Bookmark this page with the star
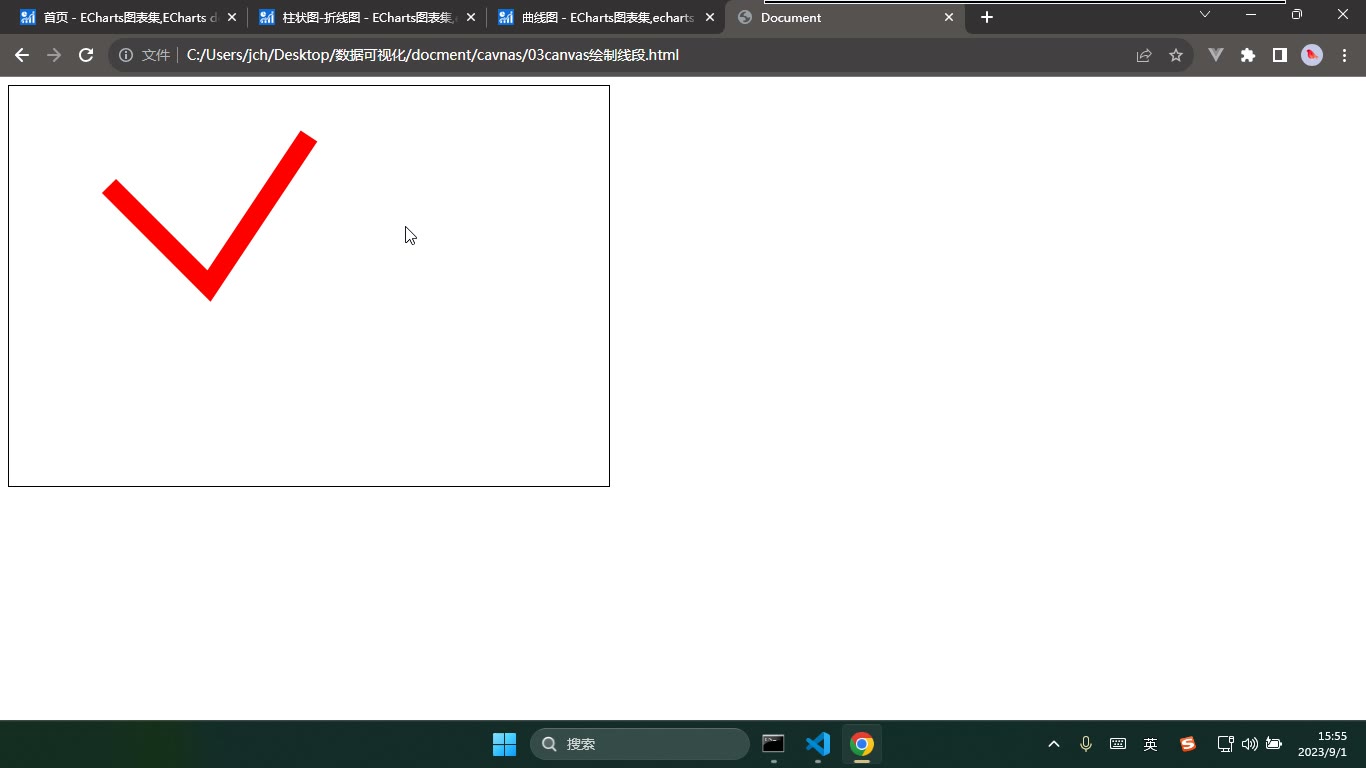Viewport: 1366px width, 768px height. 1176,55
